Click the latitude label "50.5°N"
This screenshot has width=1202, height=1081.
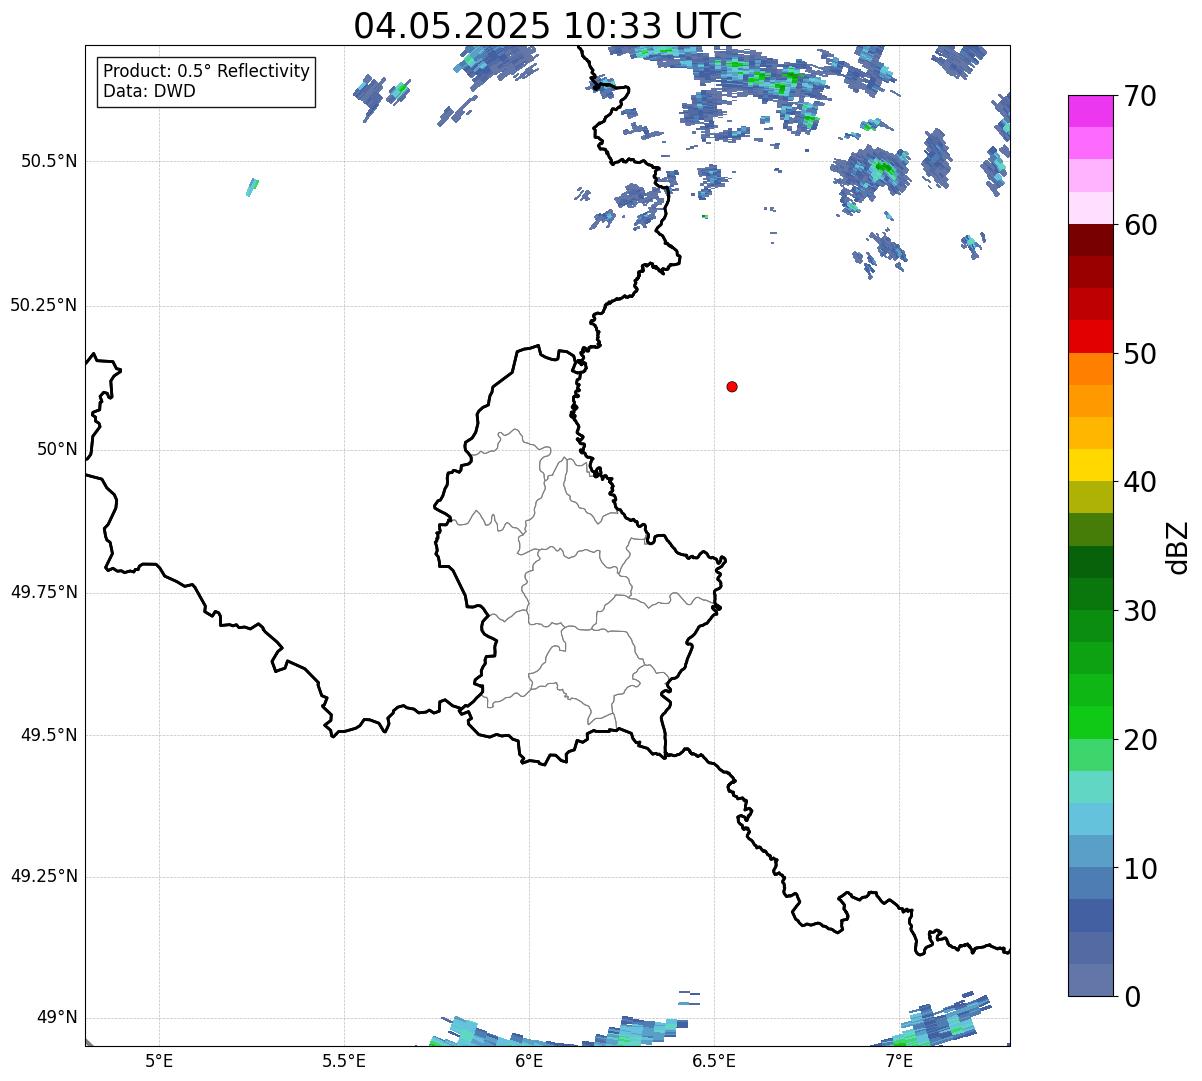49,161
